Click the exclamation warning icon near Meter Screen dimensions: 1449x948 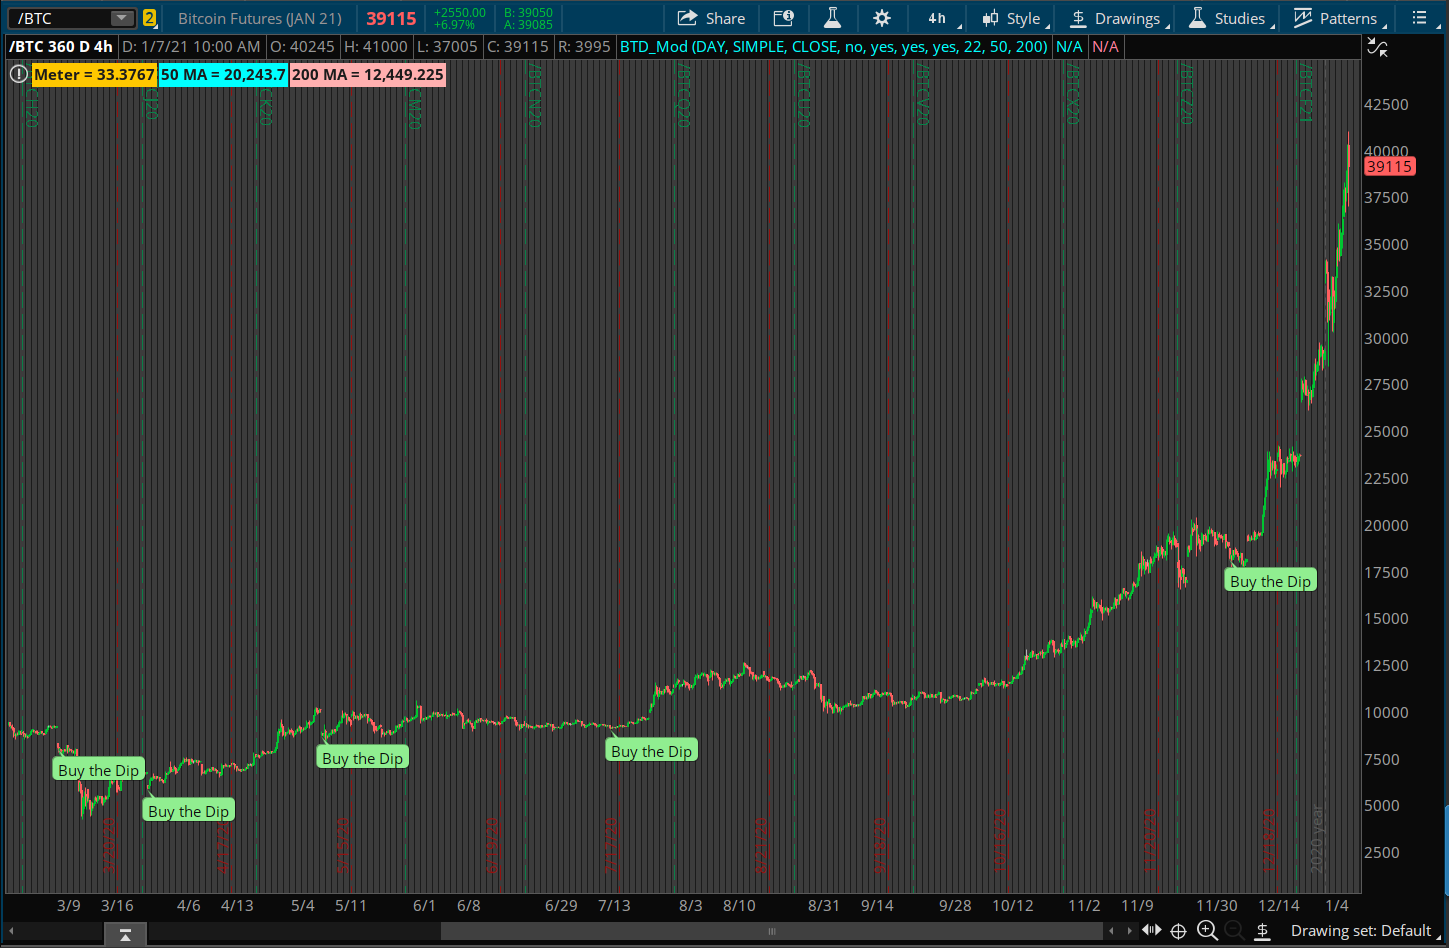18,74
